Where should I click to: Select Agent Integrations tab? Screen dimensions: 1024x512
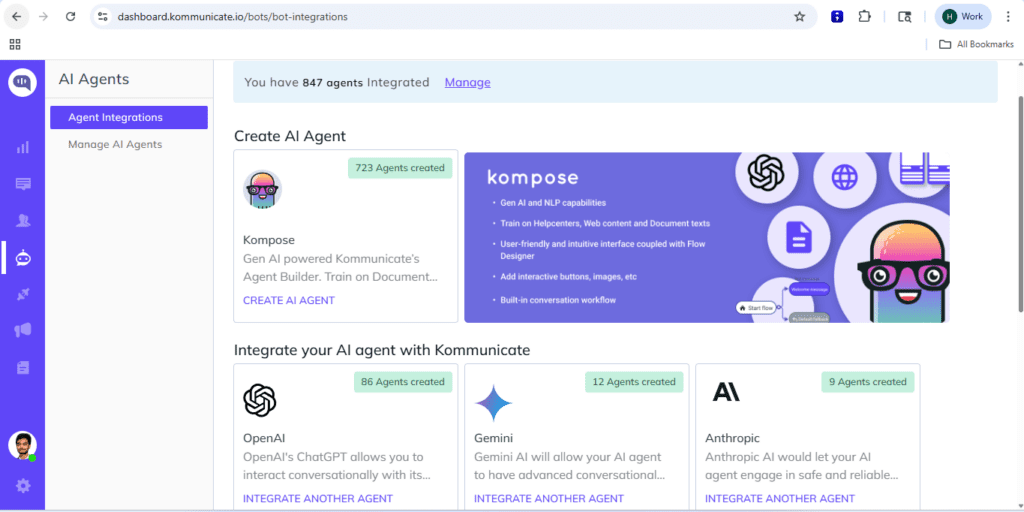[129, 118]
